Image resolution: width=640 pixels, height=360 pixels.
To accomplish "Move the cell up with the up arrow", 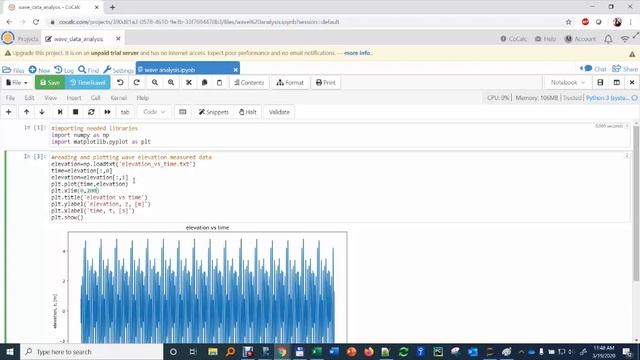I will pos(27,112).
